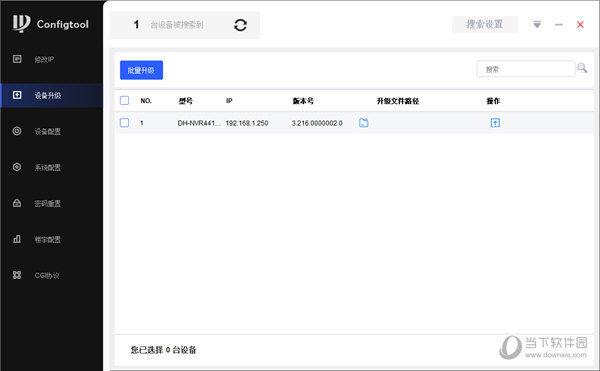The image size is (600, 371).
Task: Select 设备升级 in the sidebar
Action: tap(52, 95)
